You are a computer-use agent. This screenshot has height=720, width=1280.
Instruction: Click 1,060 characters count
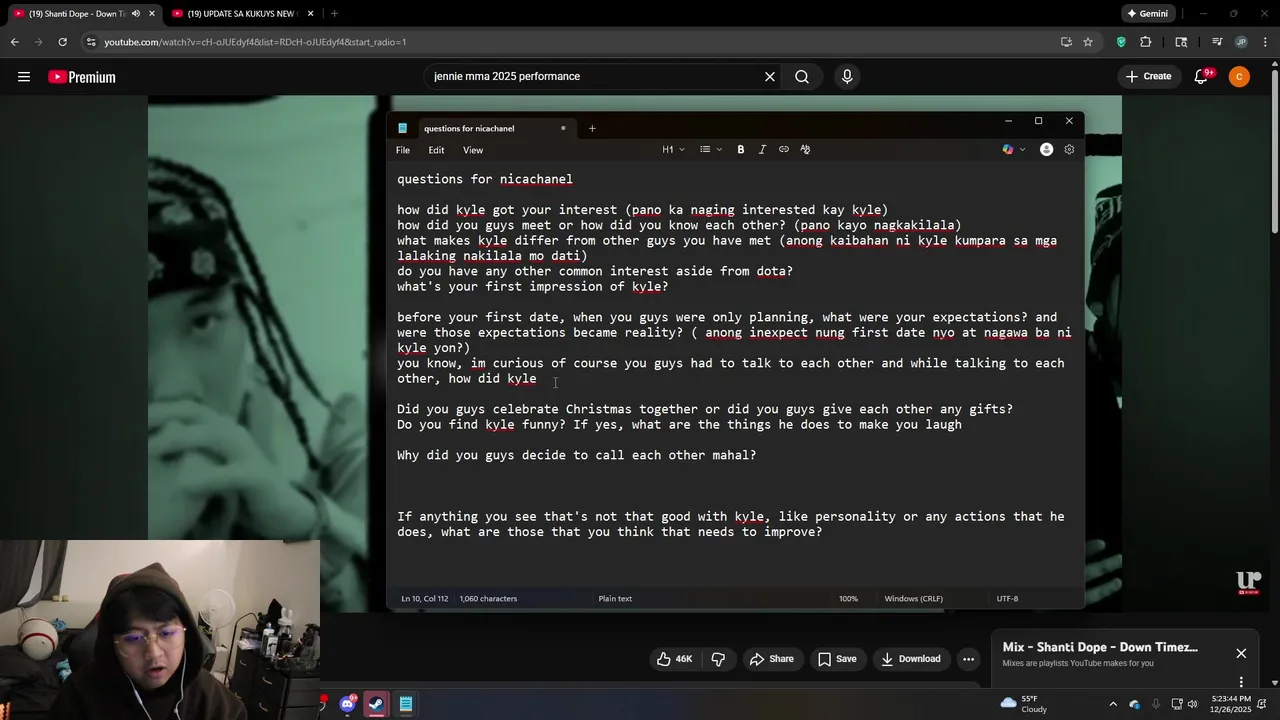tap(488, 599)
